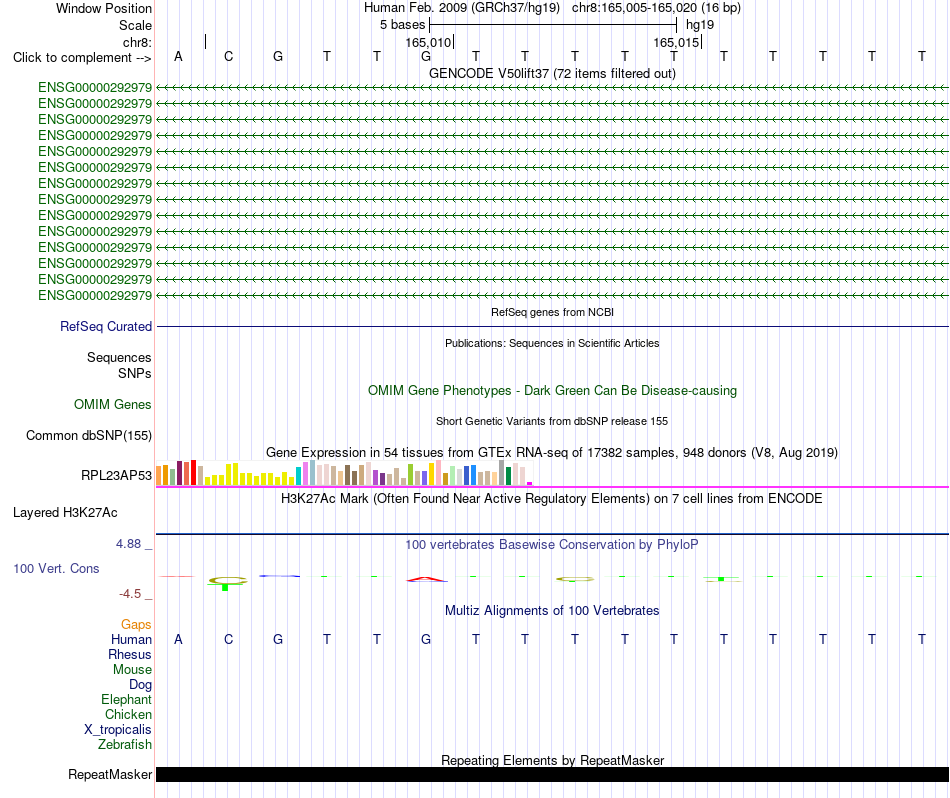The width and height of the screenshot is (950, 798).
Task: Click the RPL23AP53 gene label
Action: 116,476
